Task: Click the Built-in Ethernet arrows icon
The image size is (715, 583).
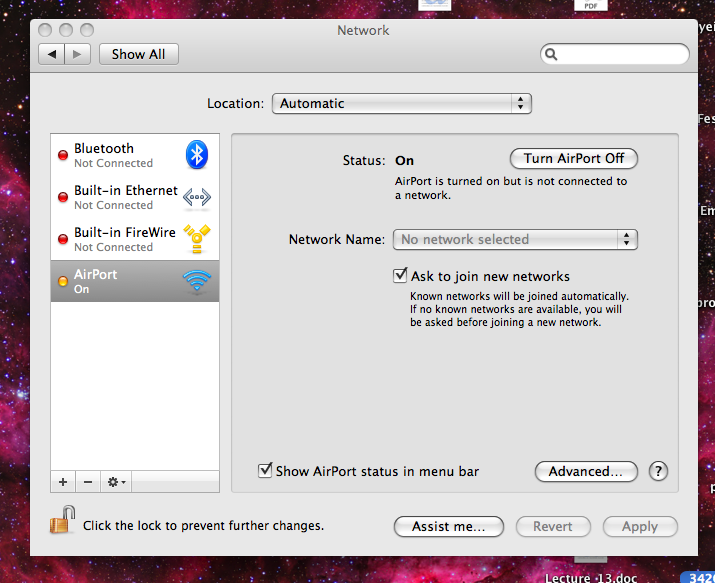Action: [x=197, y=197]
